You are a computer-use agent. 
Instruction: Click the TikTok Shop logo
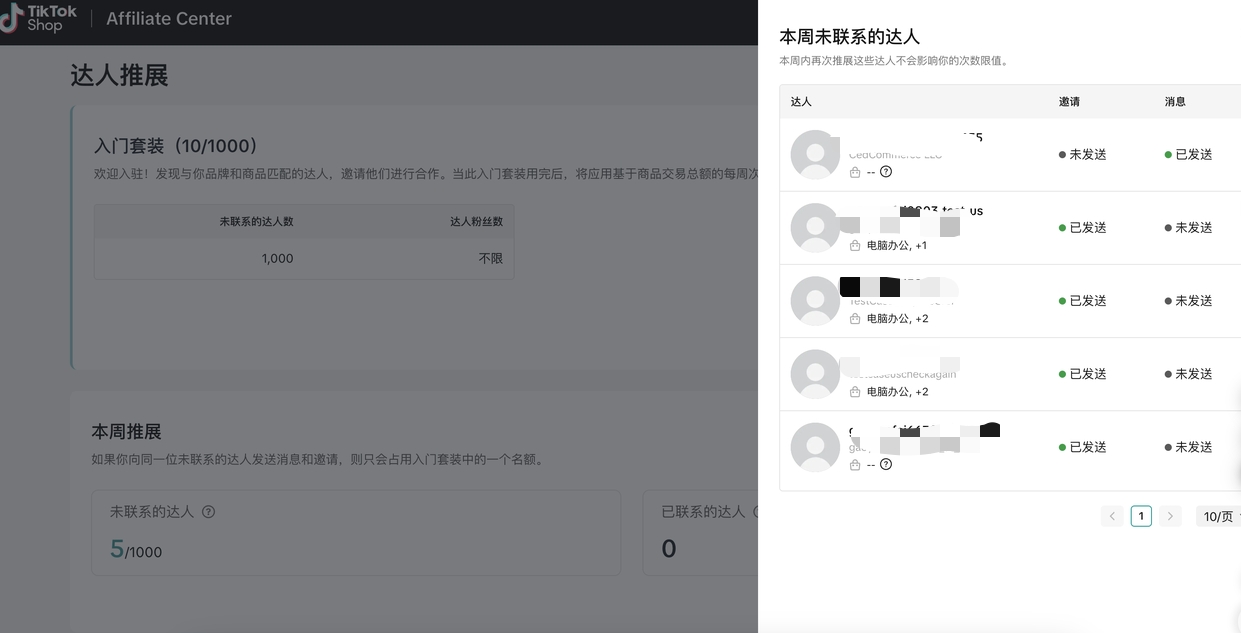pyautogui.click(x=40, y=18)
